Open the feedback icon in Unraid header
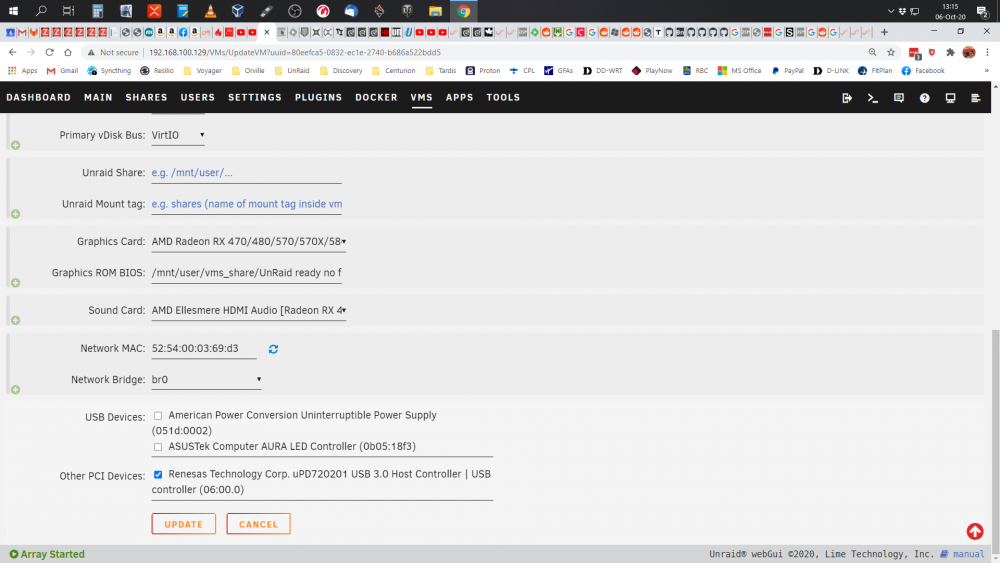The height and width of the screenshot is (563, 1000). pyautogui.click(x=899, y=98)
